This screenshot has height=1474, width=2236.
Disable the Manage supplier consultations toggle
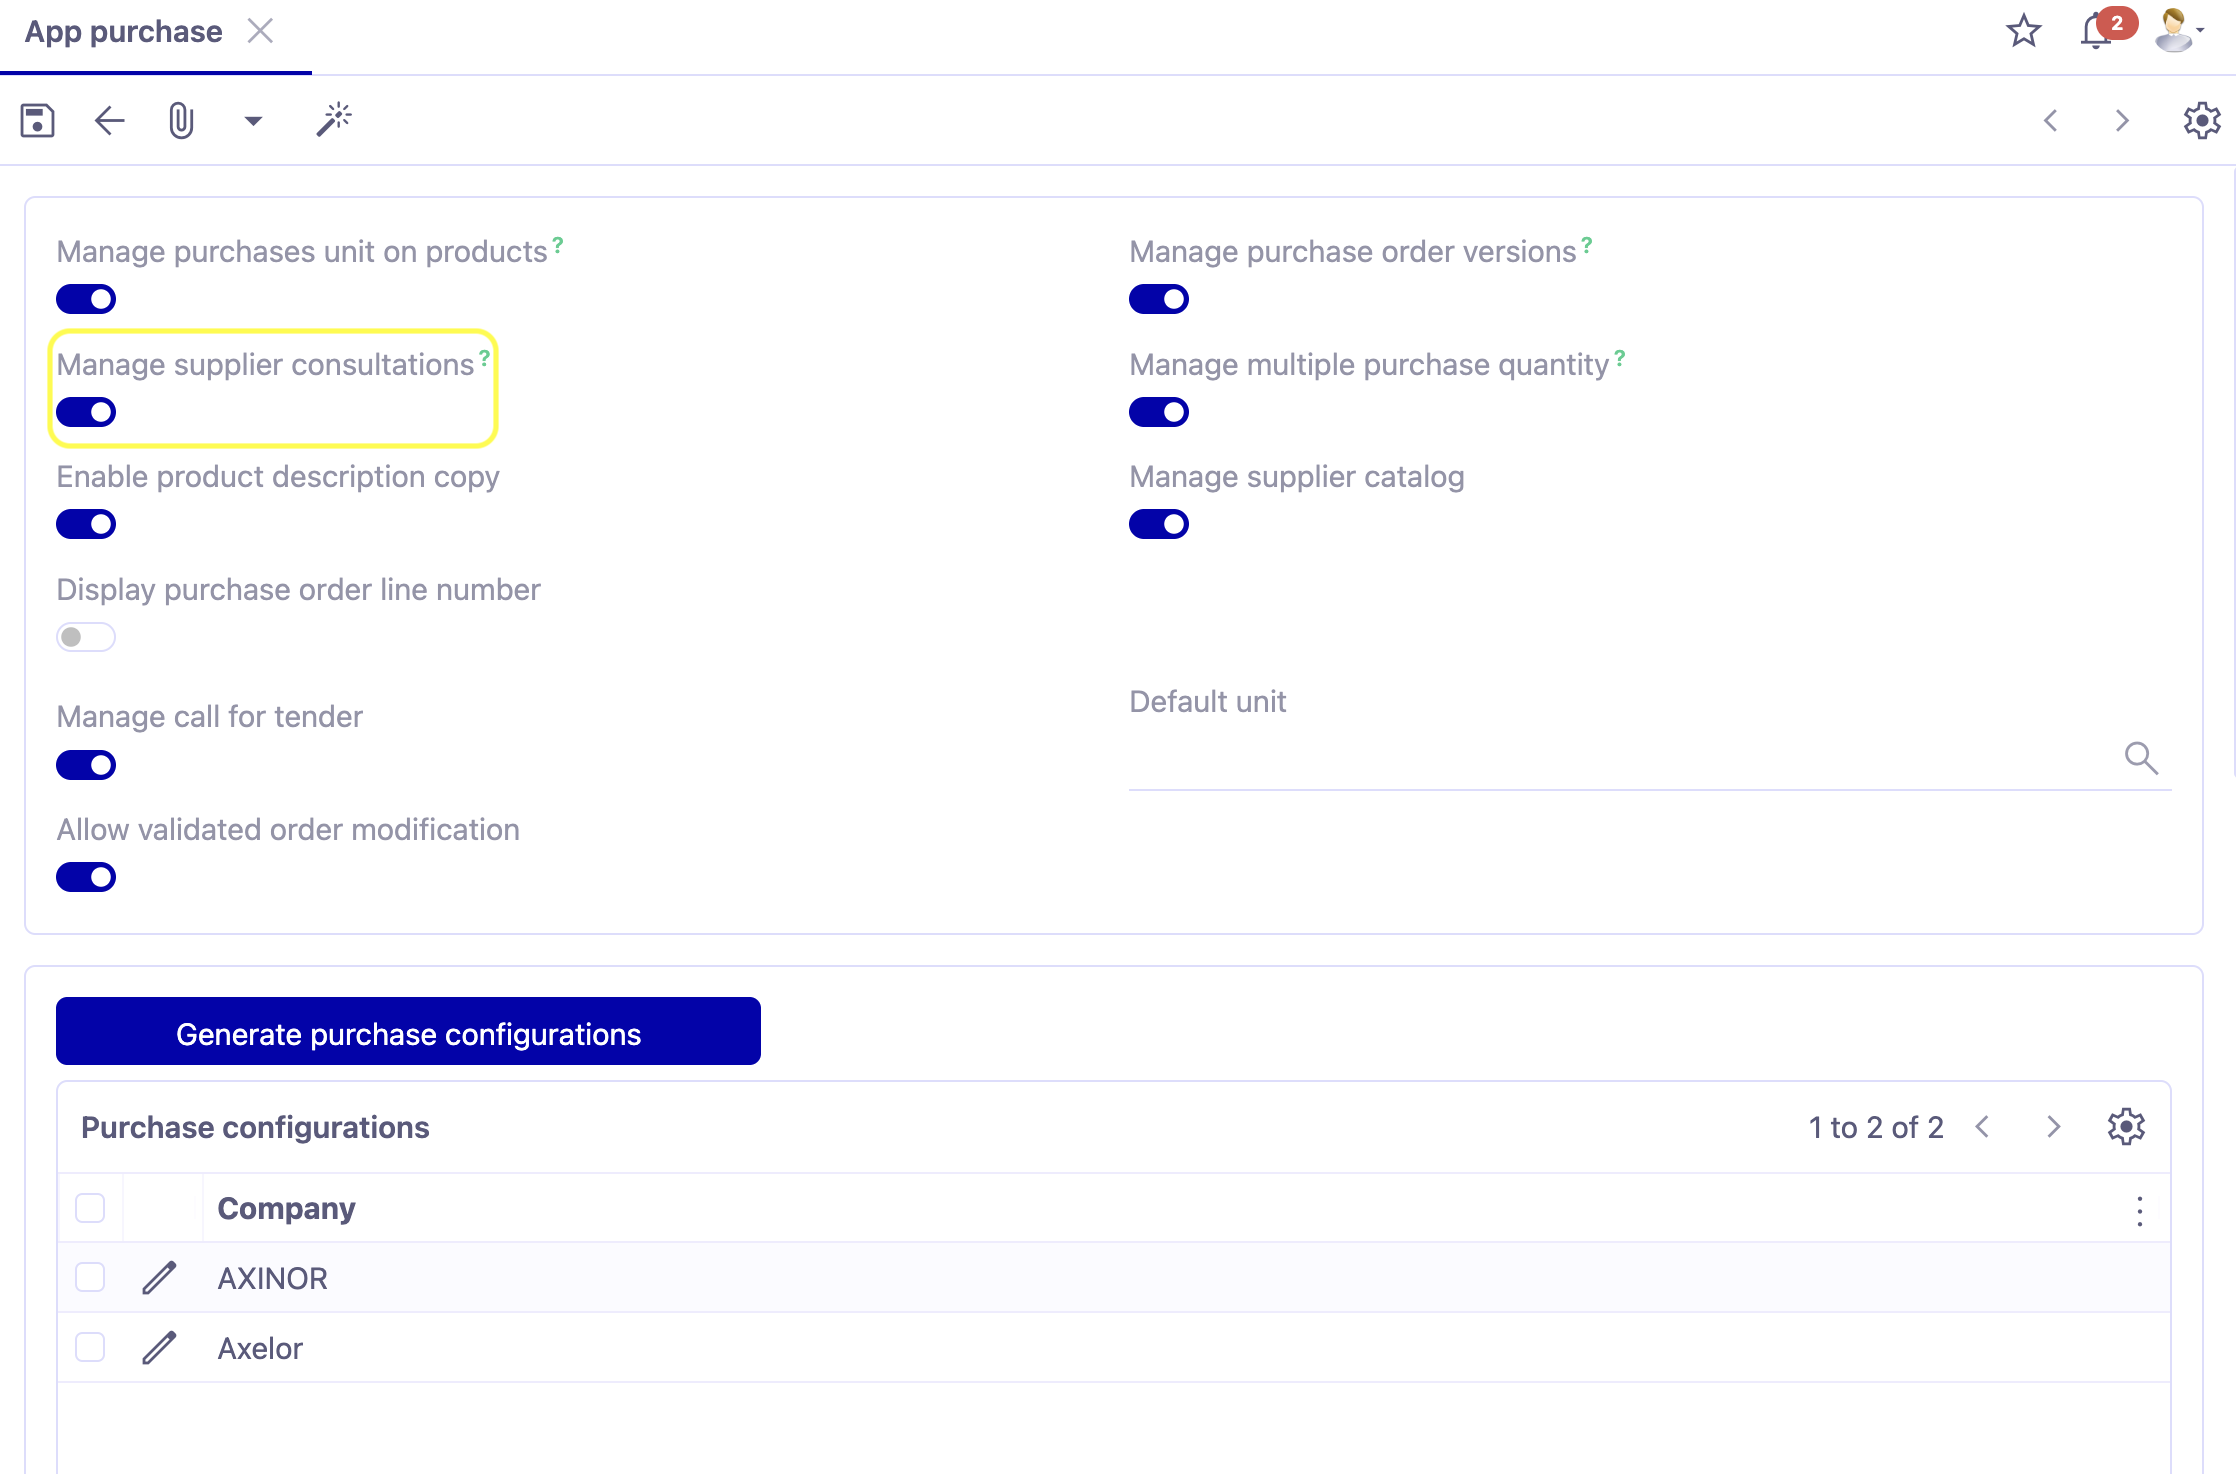(86, 411)
